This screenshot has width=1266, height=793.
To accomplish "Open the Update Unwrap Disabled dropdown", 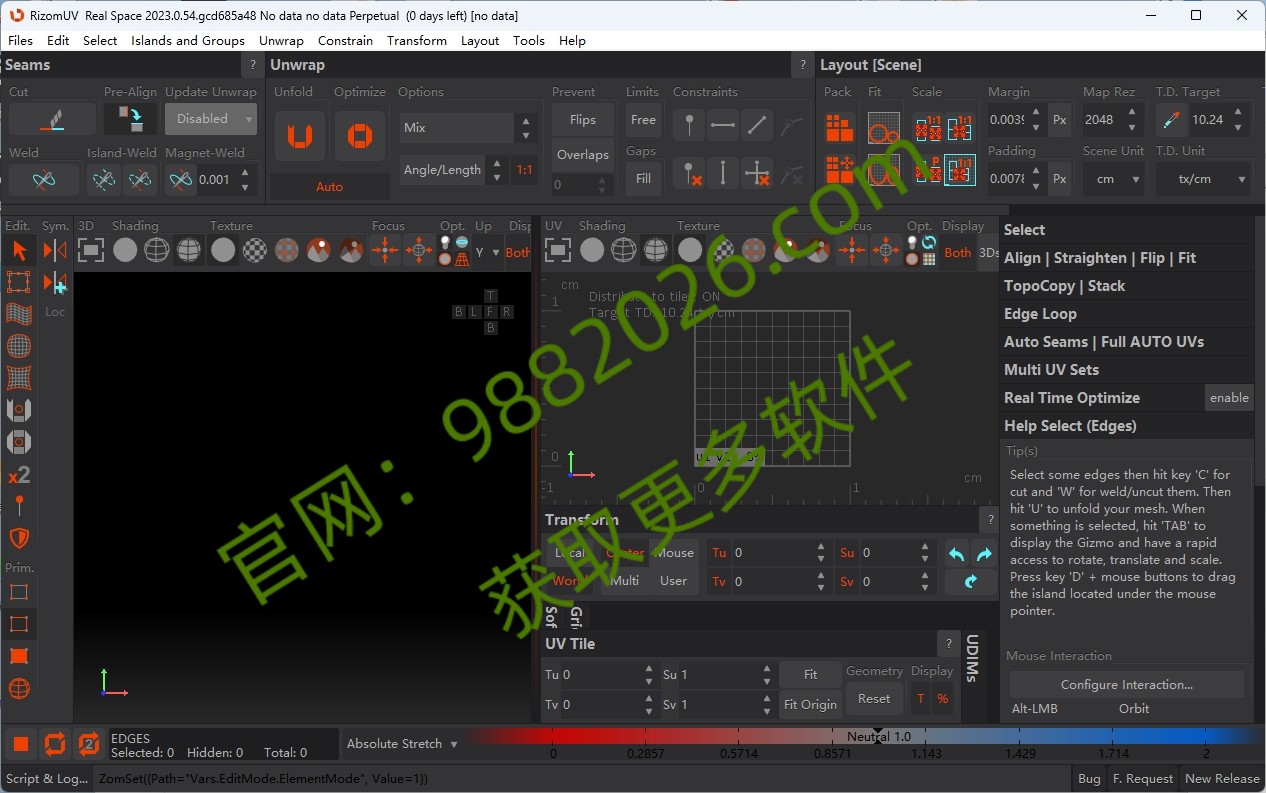I will [211, 119].
